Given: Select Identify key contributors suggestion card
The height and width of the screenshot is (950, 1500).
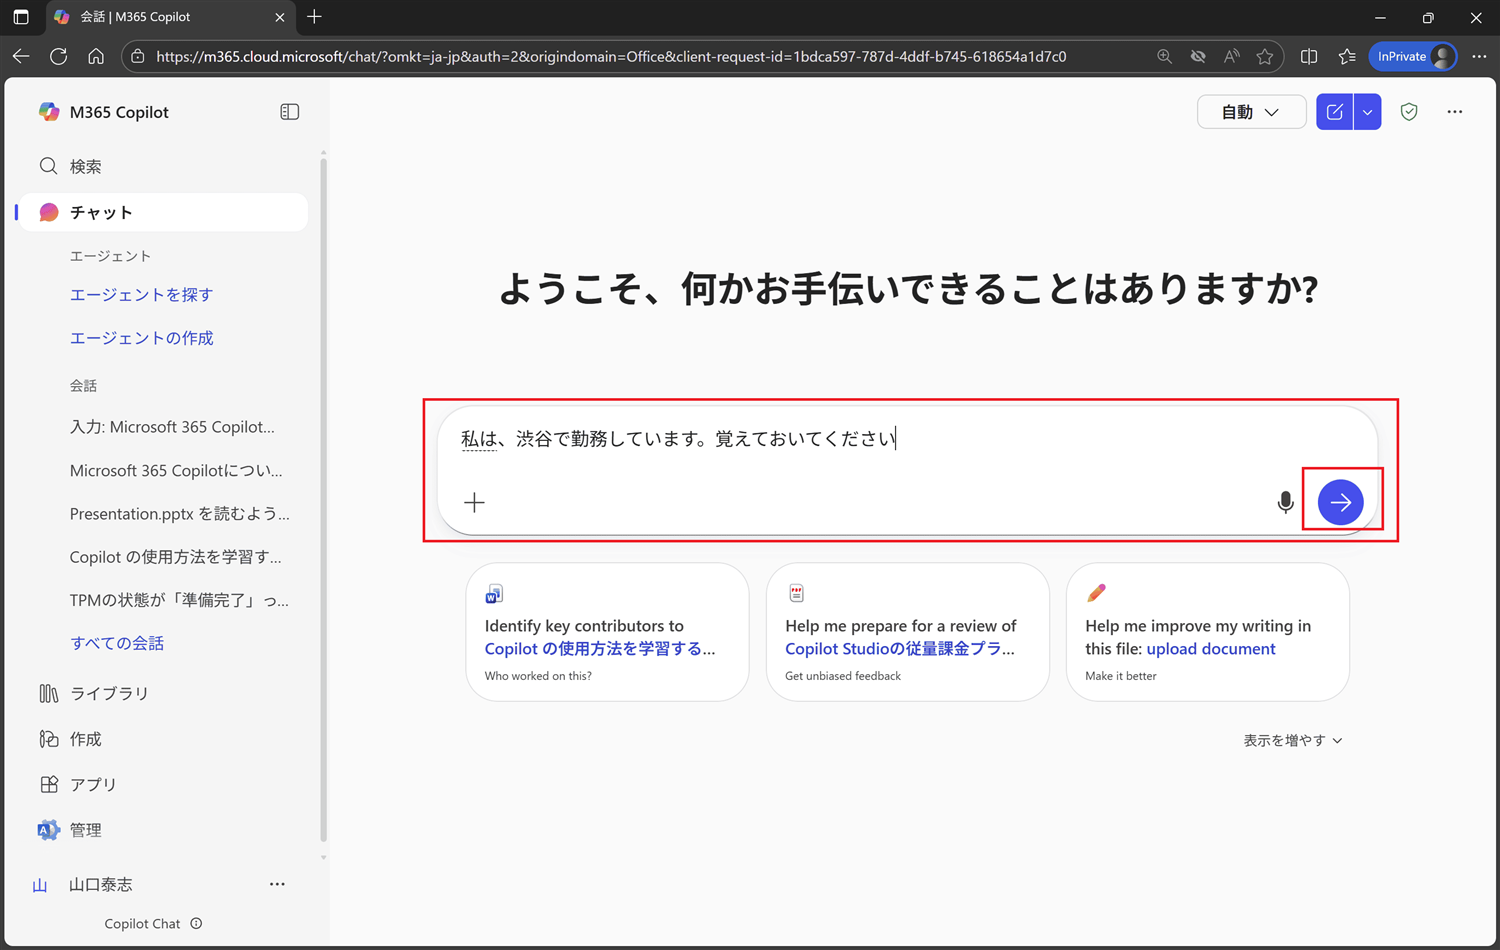Looking at the screenshot, I should (607, 632).
